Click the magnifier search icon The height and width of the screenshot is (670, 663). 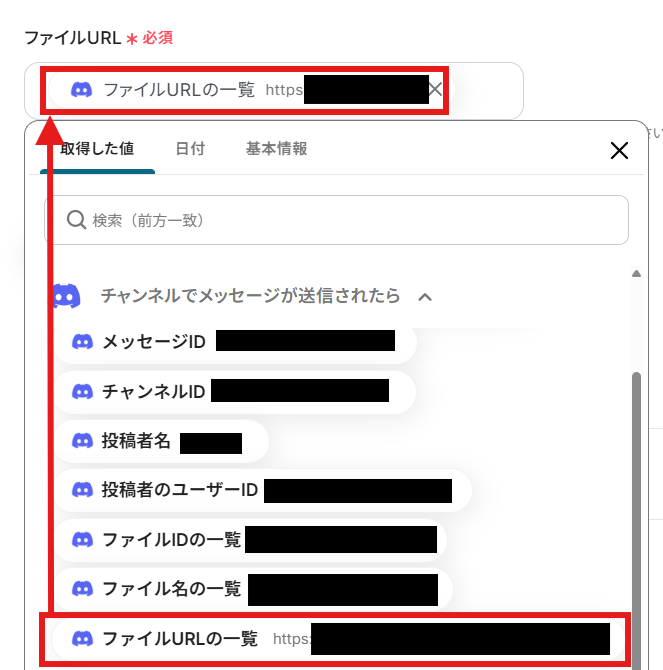76,220
